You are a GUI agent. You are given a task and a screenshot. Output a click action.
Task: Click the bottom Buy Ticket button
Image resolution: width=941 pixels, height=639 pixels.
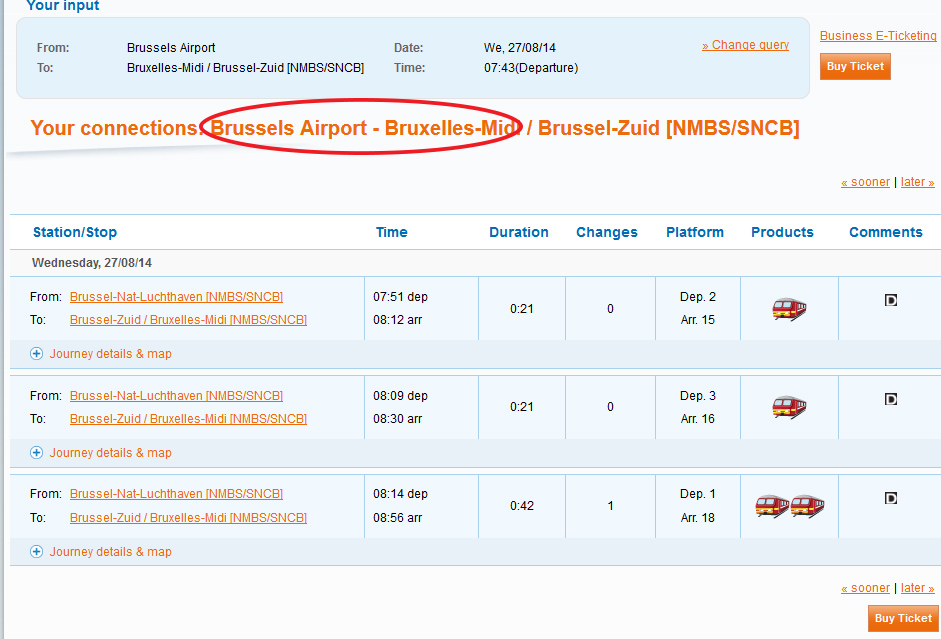903,619
